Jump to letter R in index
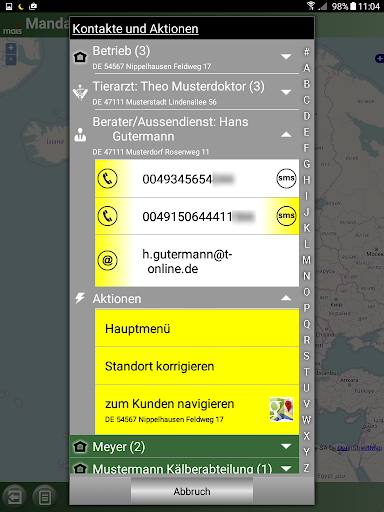The width and height of the screenshot is (384, 512). coord(306,340)
